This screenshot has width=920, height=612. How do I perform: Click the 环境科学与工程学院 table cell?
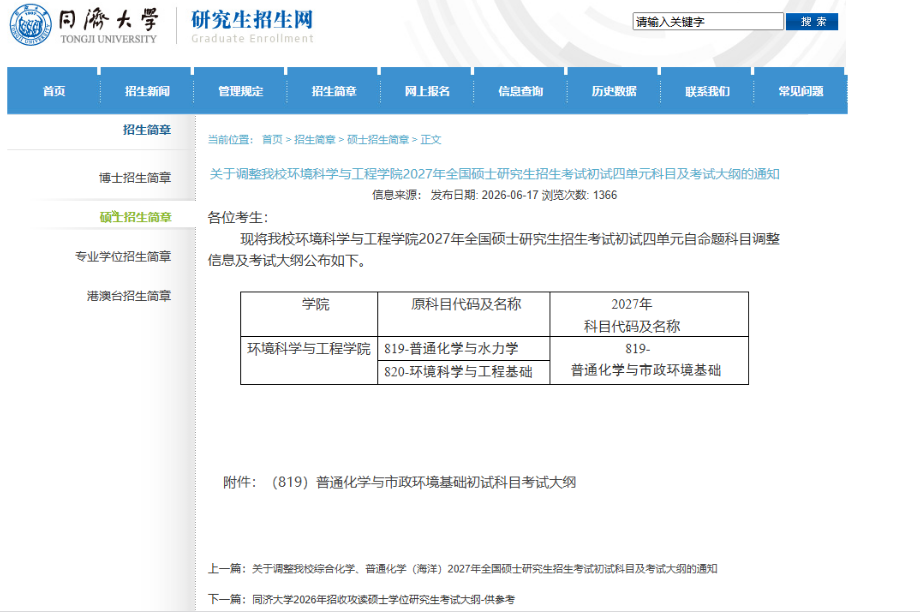click(x=309, y=360)
